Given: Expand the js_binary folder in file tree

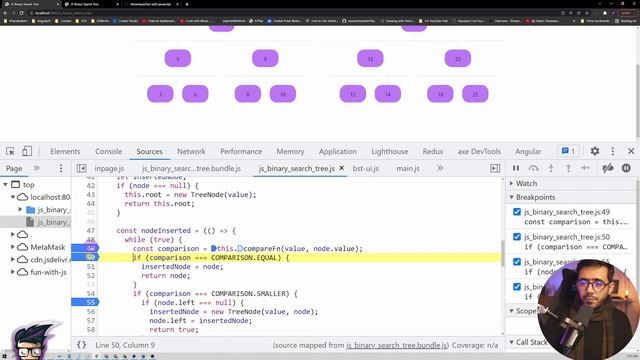Looking at the screenshot, I should point(20,209).
